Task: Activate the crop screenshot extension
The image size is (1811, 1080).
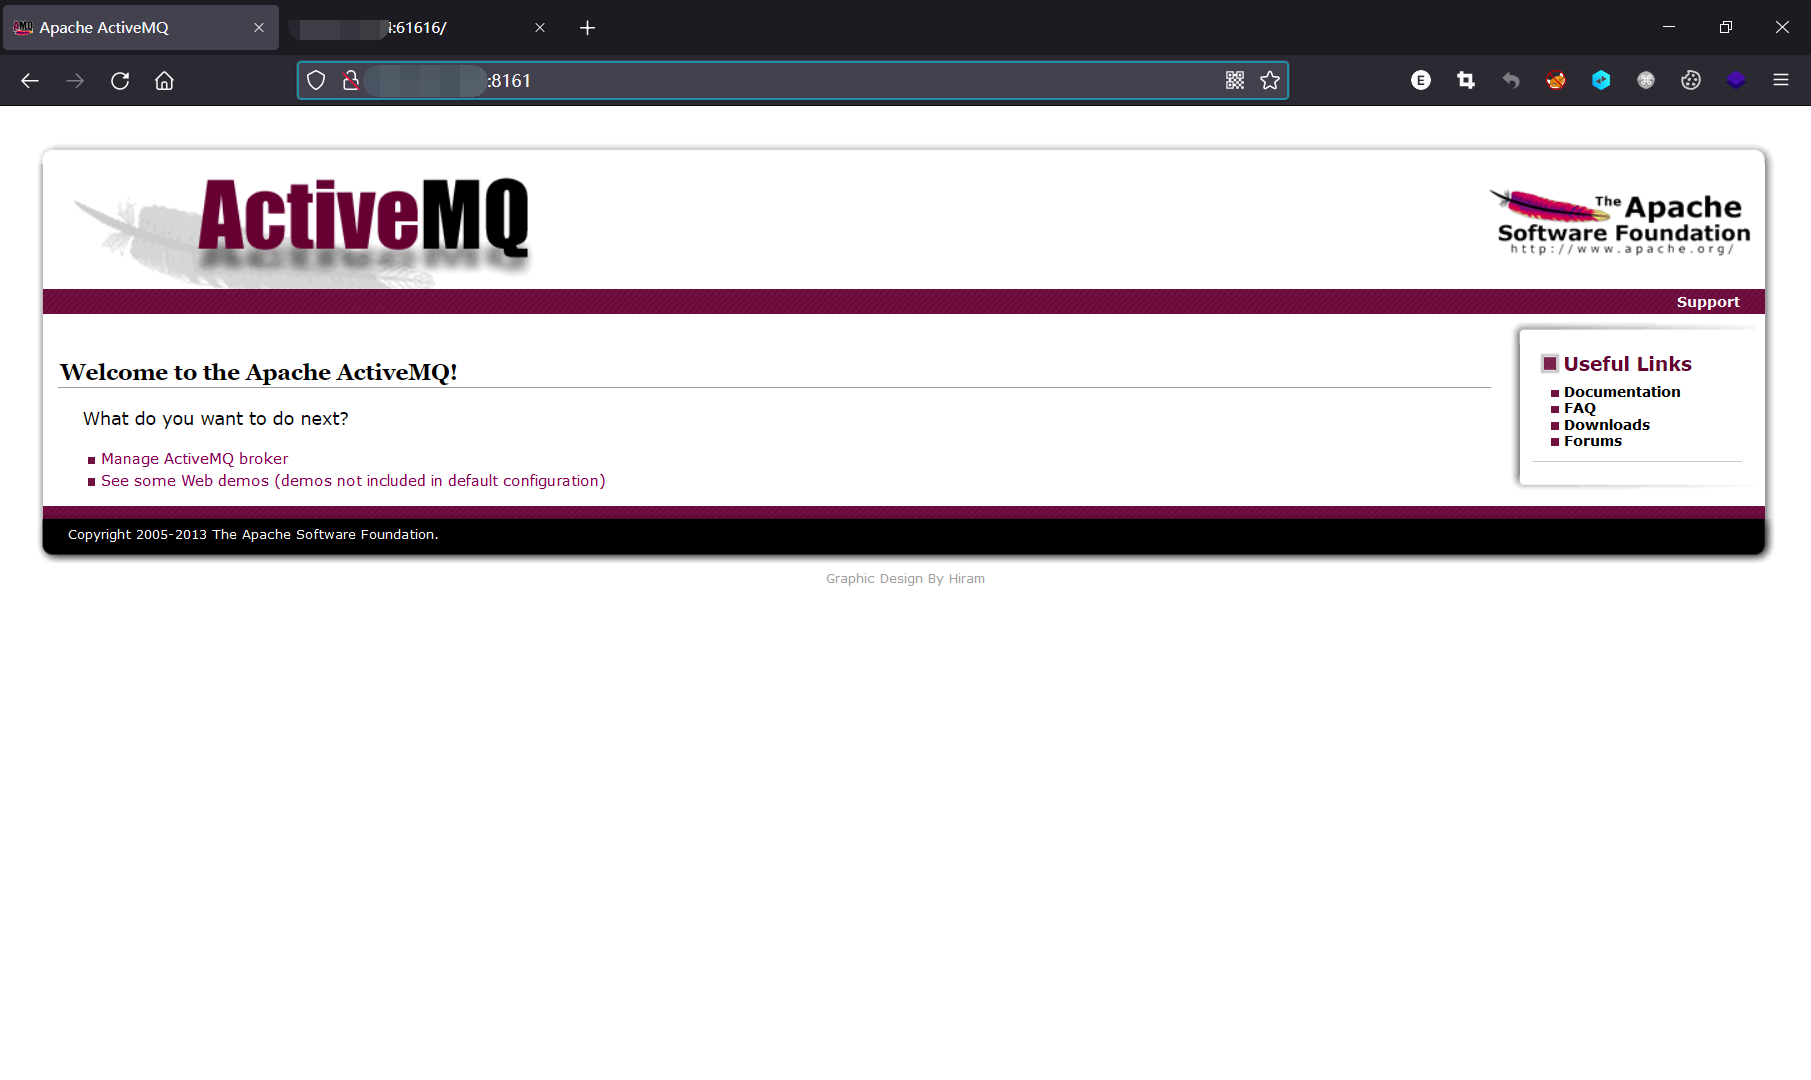Action: click(x=1466, y=81)
